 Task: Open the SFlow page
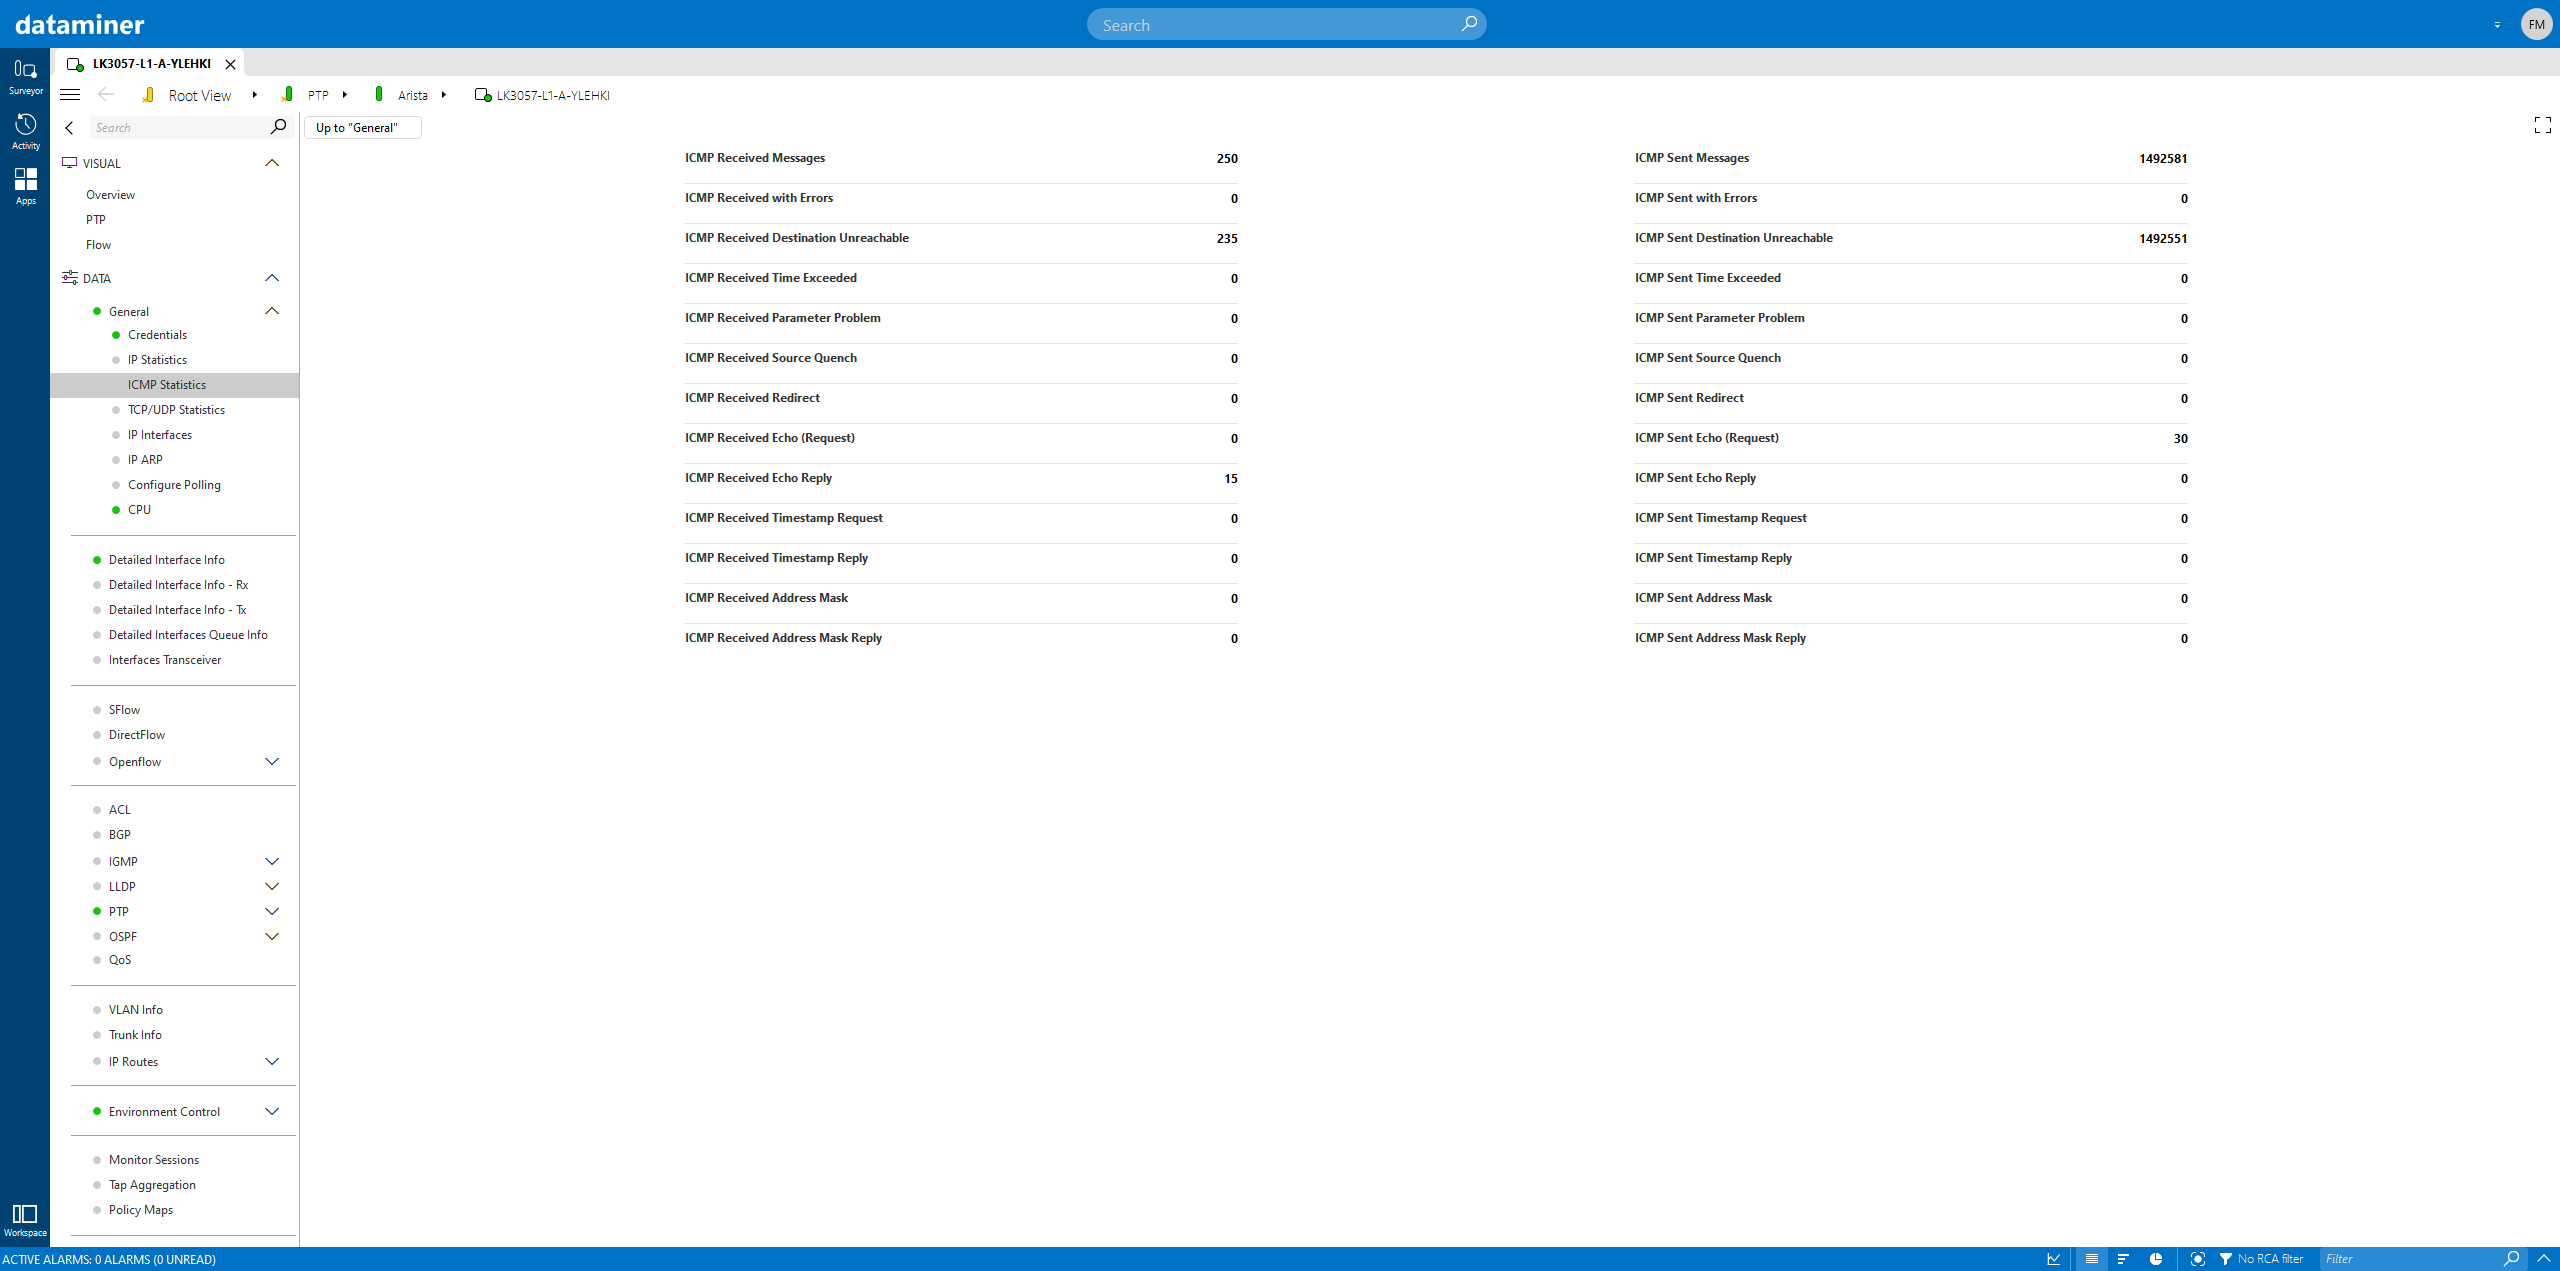[124, 710]
